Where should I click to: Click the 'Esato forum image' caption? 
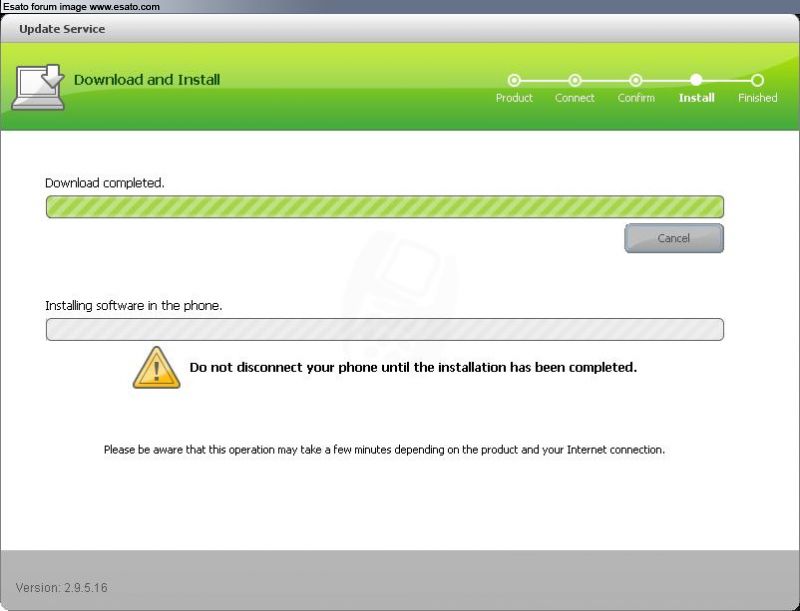coord(82,7)
